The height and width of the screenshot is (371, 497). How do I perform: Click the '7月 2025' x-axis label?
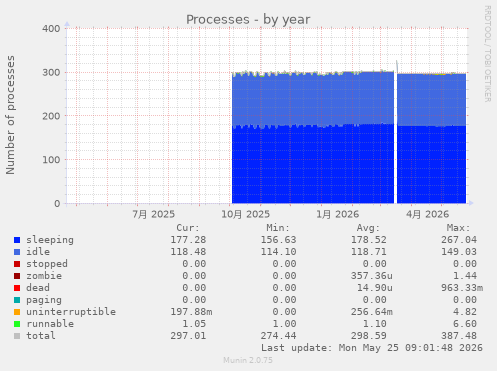153,214
